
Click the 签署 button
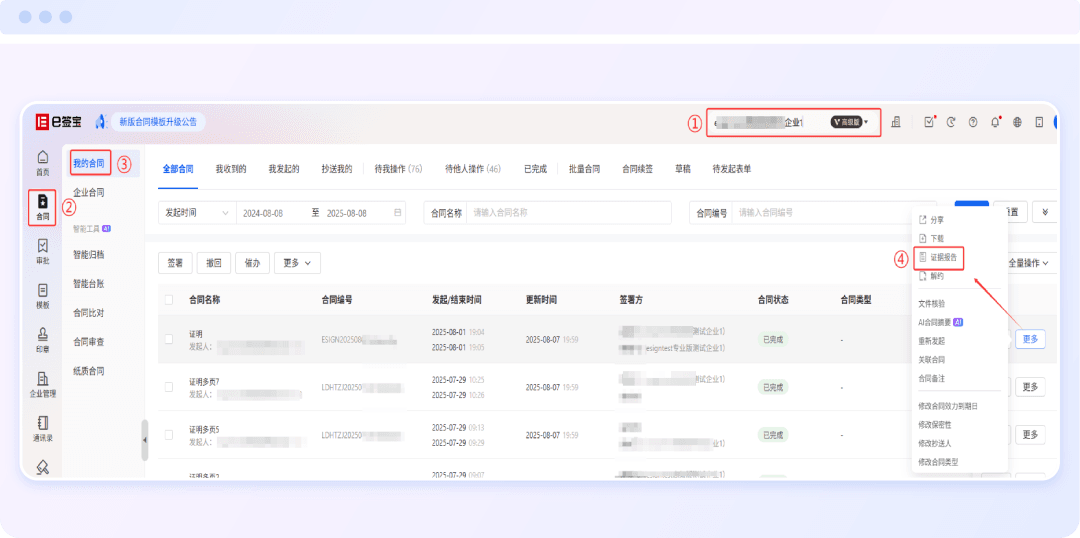pyautogui.click(x=175, y=262)
